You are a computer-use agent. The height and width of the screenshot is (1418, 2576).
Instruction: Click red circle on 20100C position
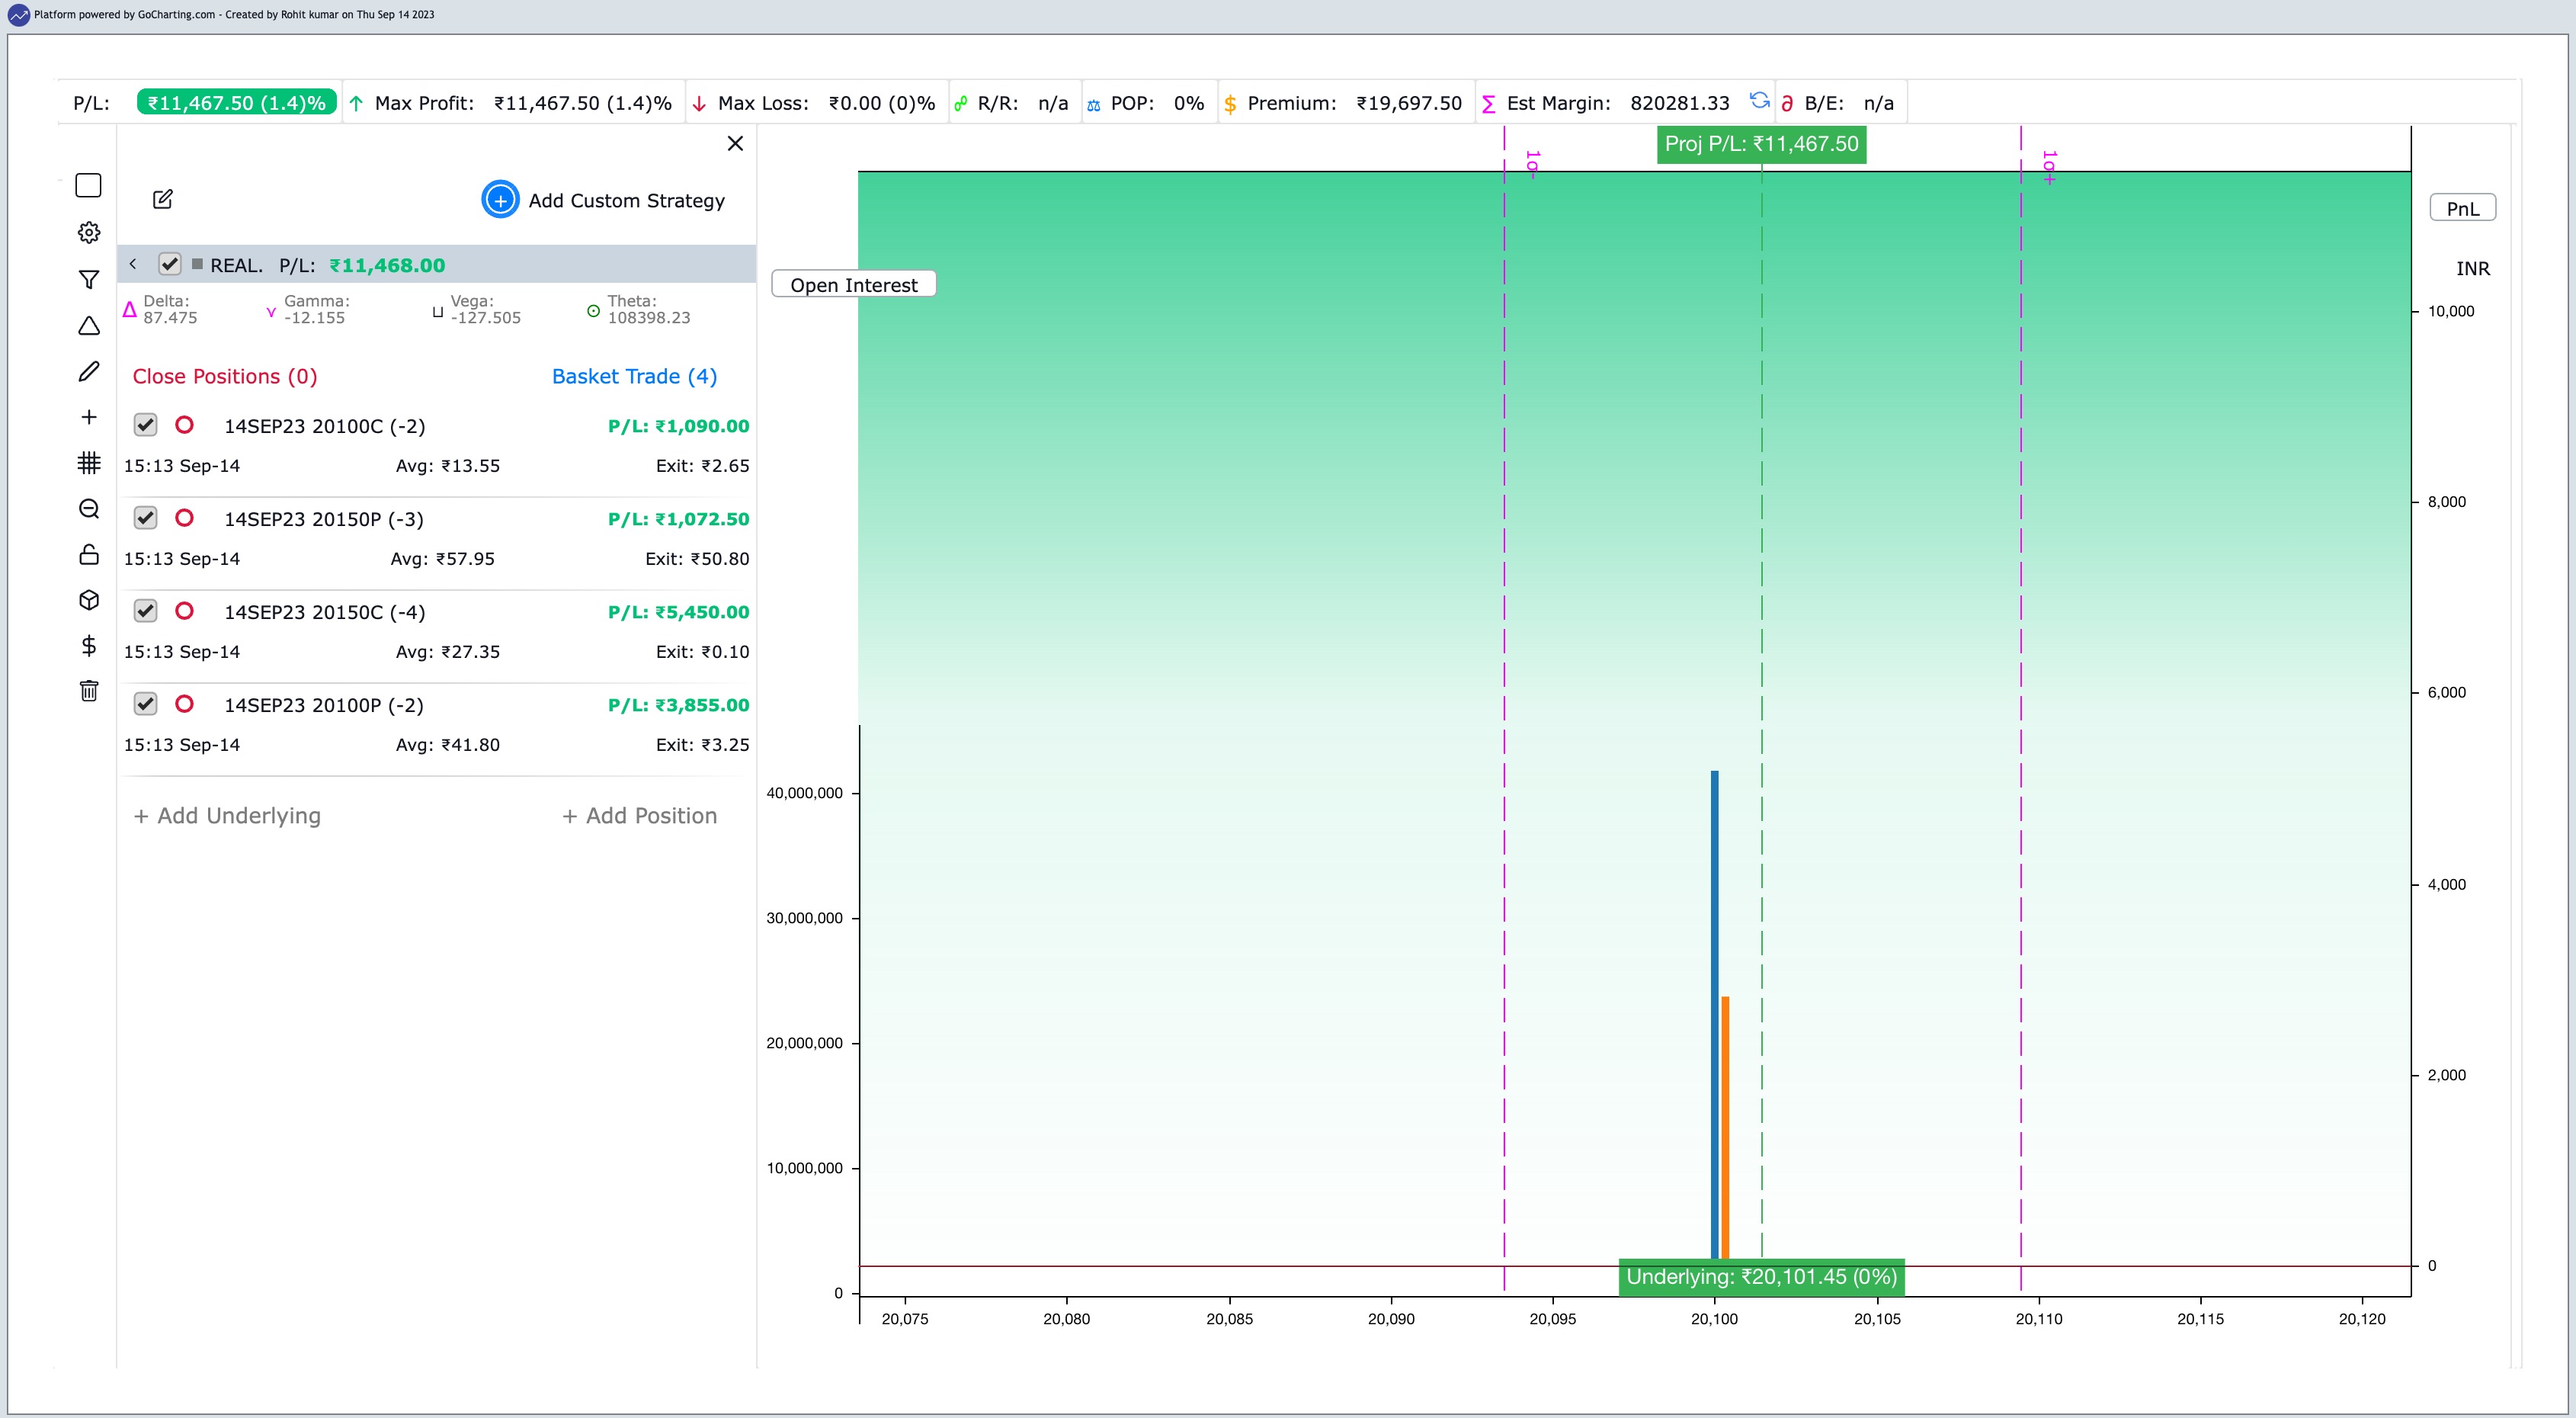click(x=184, y=425)
